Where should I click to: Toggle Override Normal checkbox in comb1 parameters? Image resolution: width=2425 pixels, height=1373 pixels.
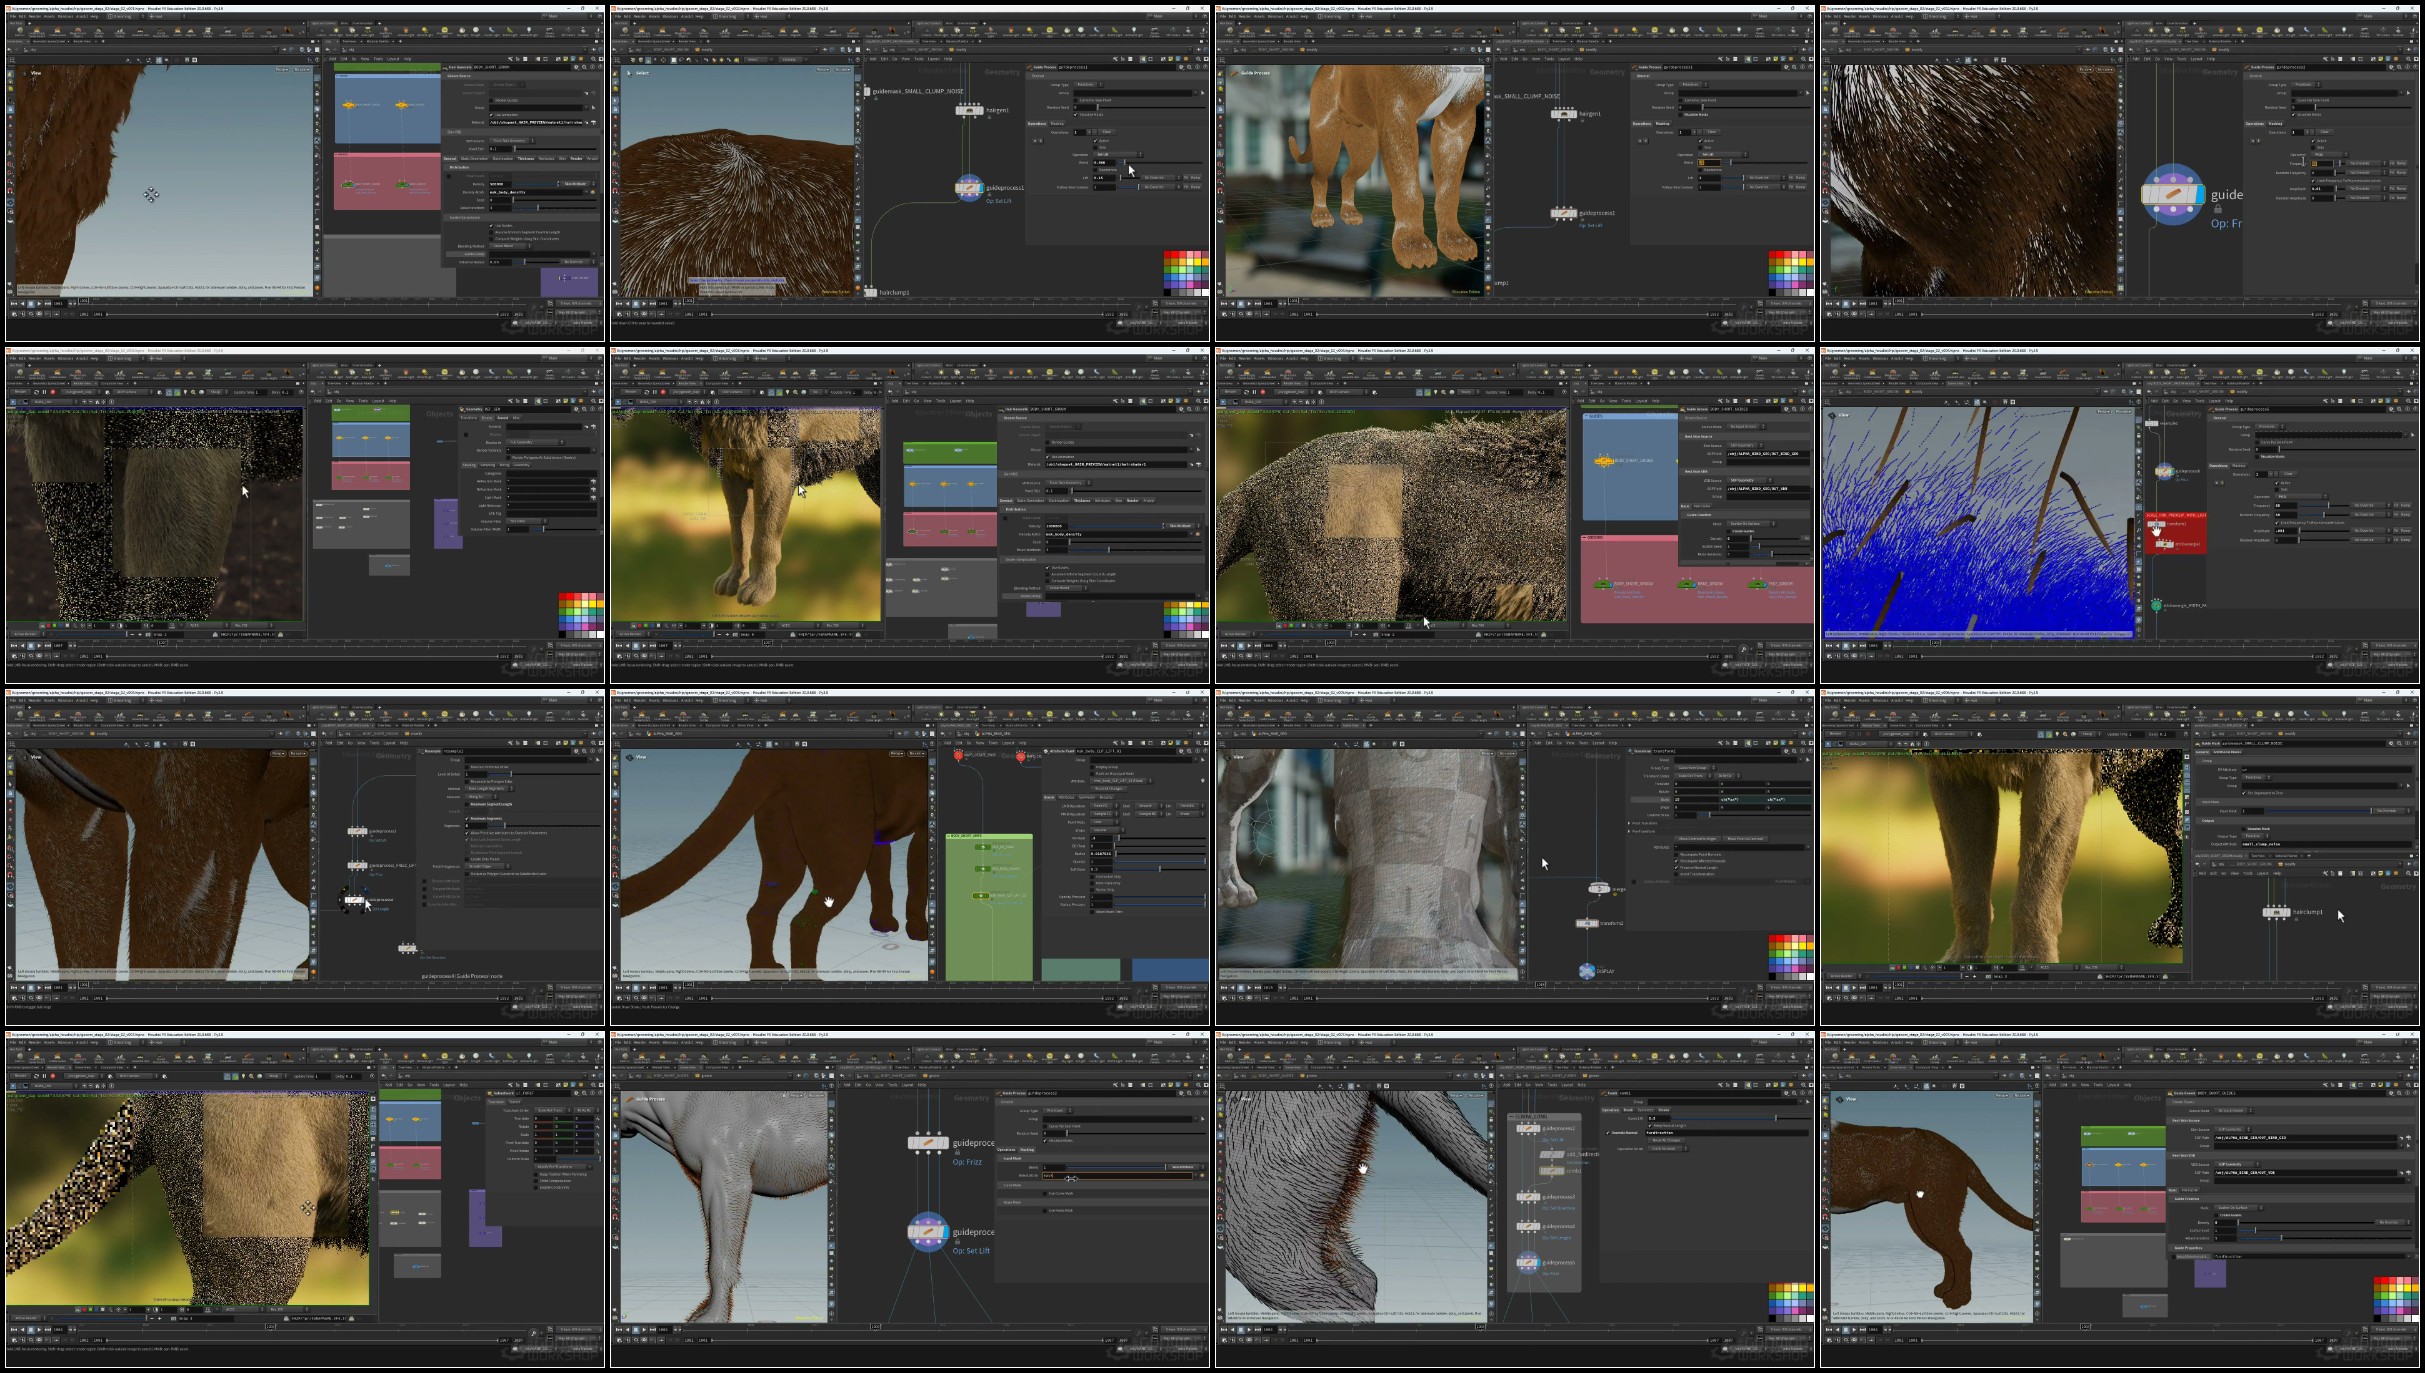(x=1609, y=1132)
